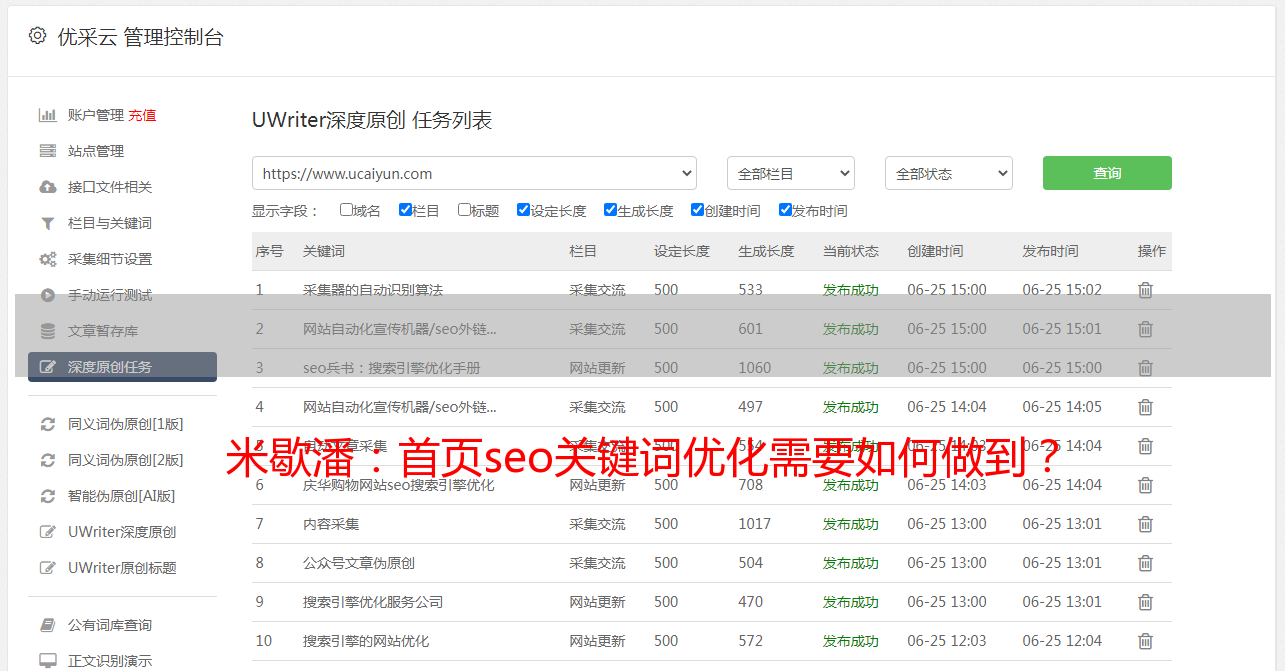This screenshot has height=671, width=1285.
Task: Click the generated length value 1017
Action: [x=755, y=524]
